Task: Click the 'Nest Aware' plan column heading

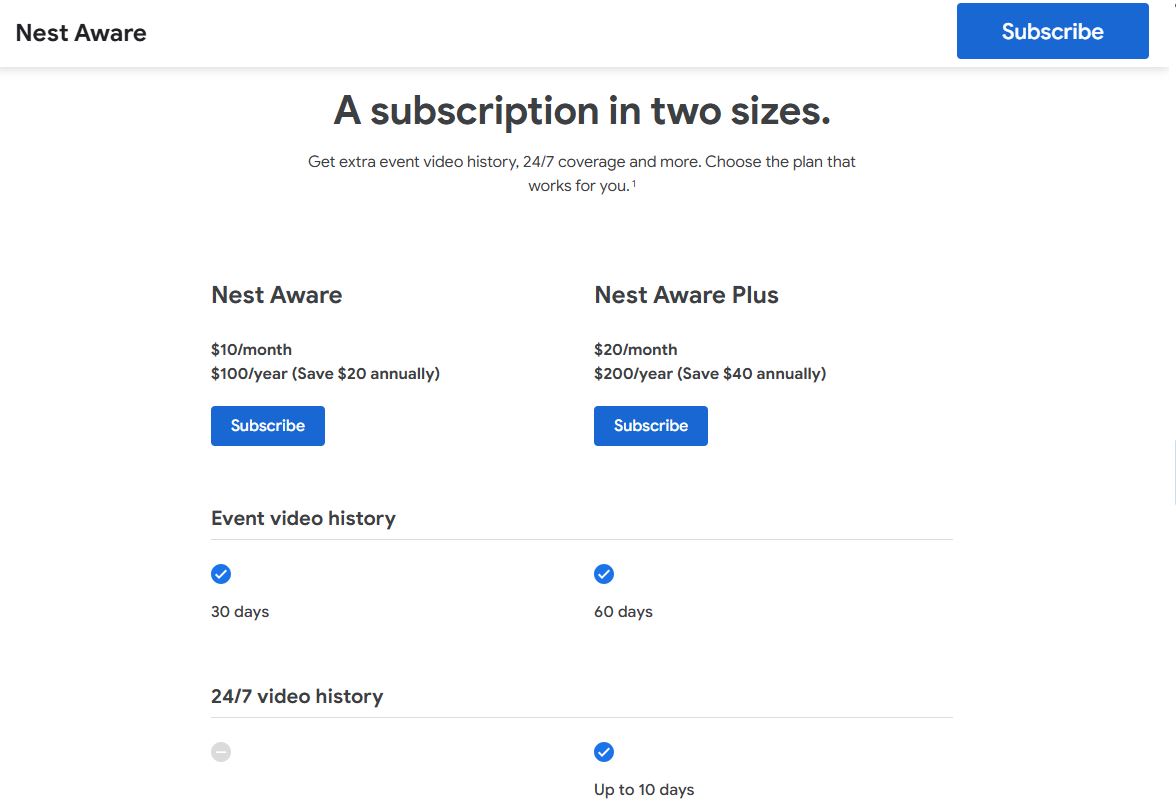Action: 277,295
